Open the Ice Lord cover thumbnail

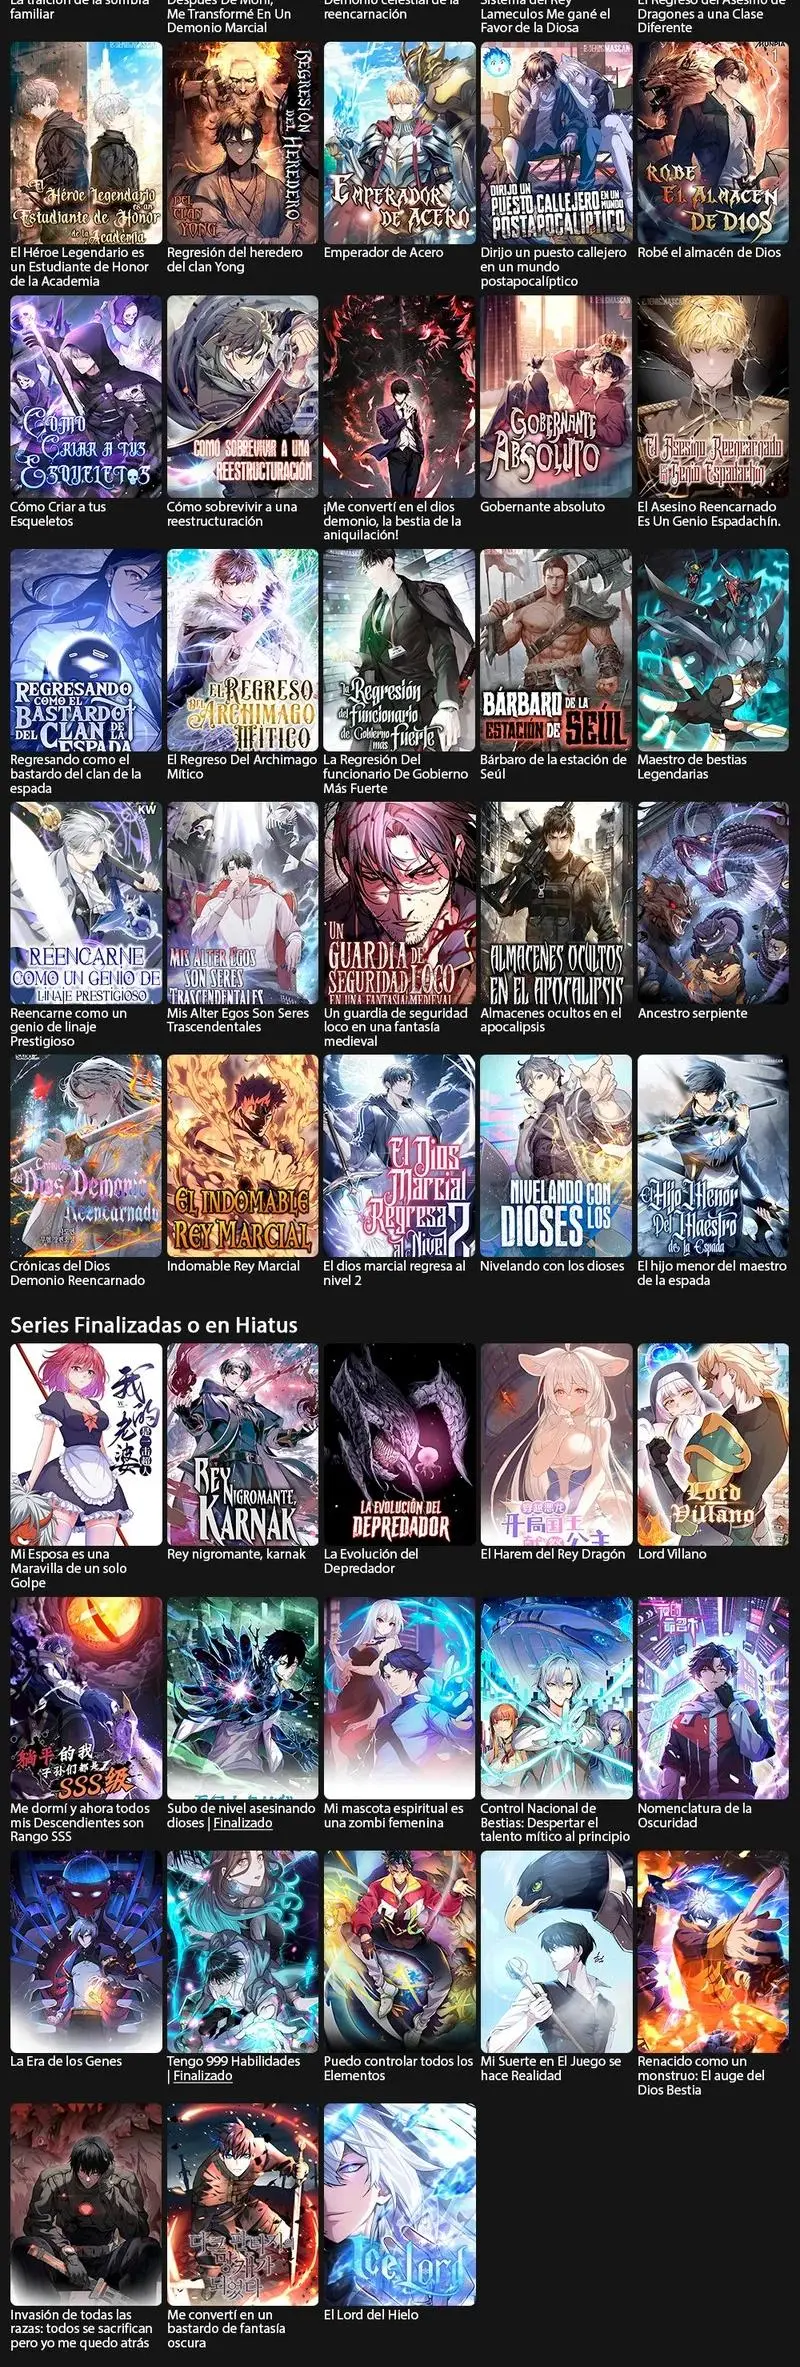(x=399, y=2204)
